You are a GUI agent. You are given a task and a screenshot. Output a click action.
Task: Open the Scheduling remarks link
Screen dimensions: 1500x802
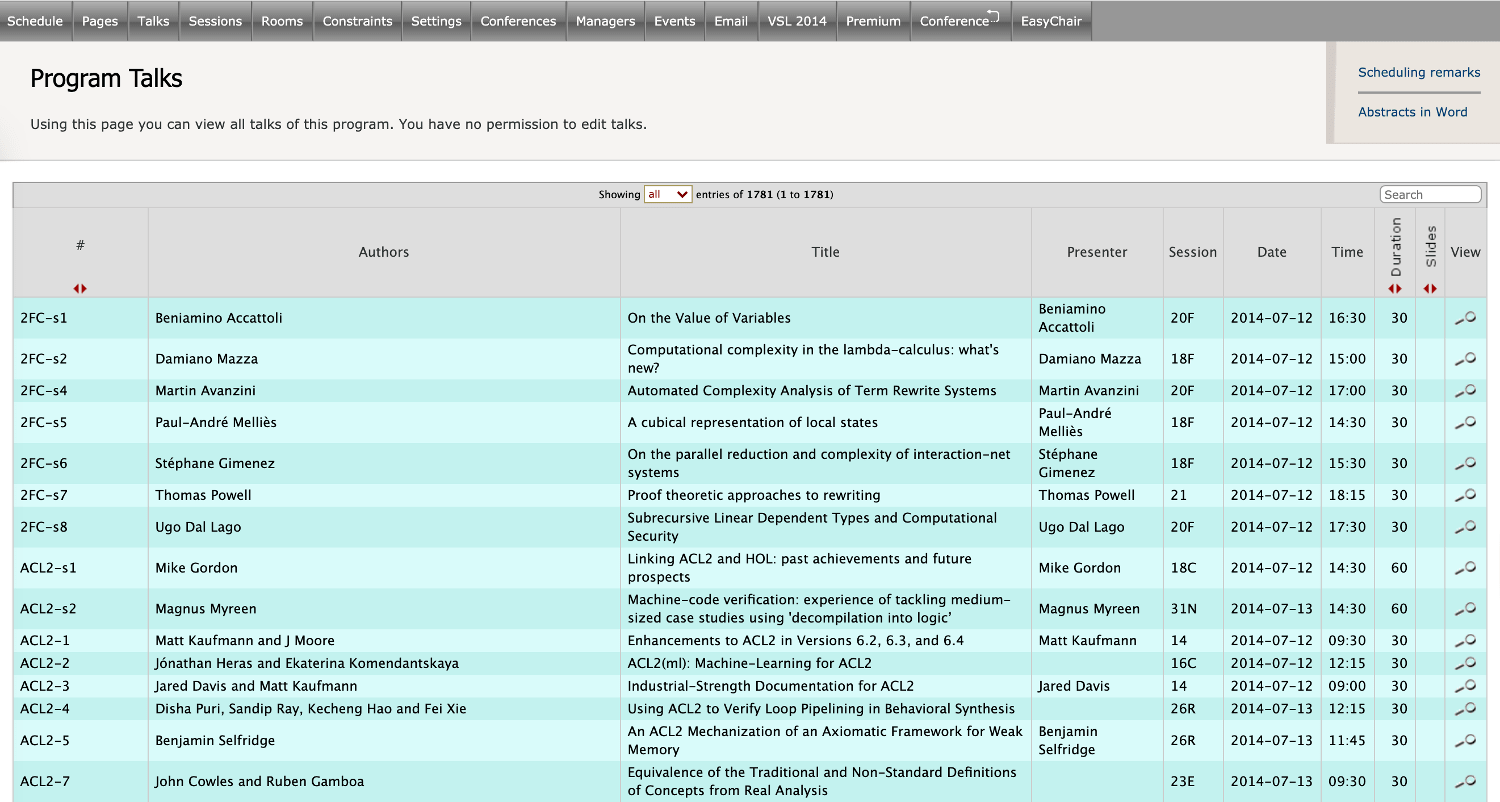tap(1419, 72)
